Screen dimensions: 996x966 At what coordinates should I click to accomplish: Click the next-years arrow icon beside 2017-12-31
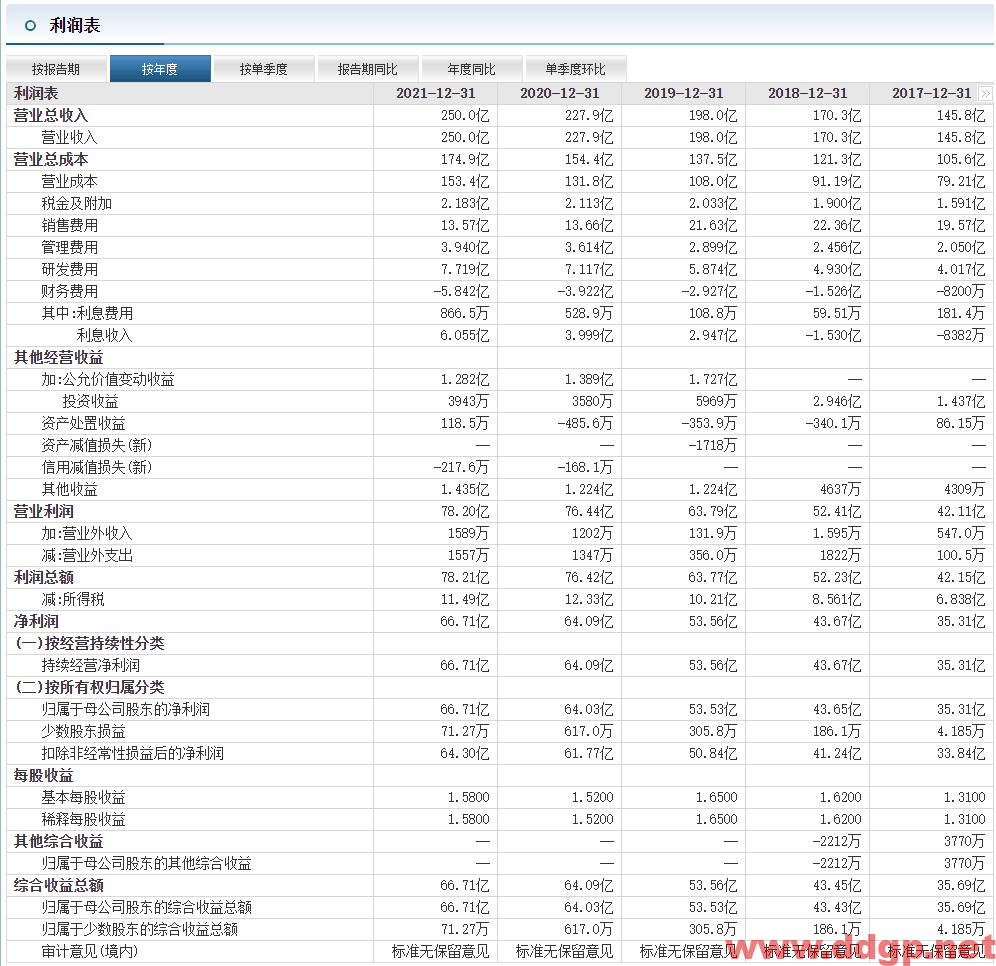pos(985,94)
